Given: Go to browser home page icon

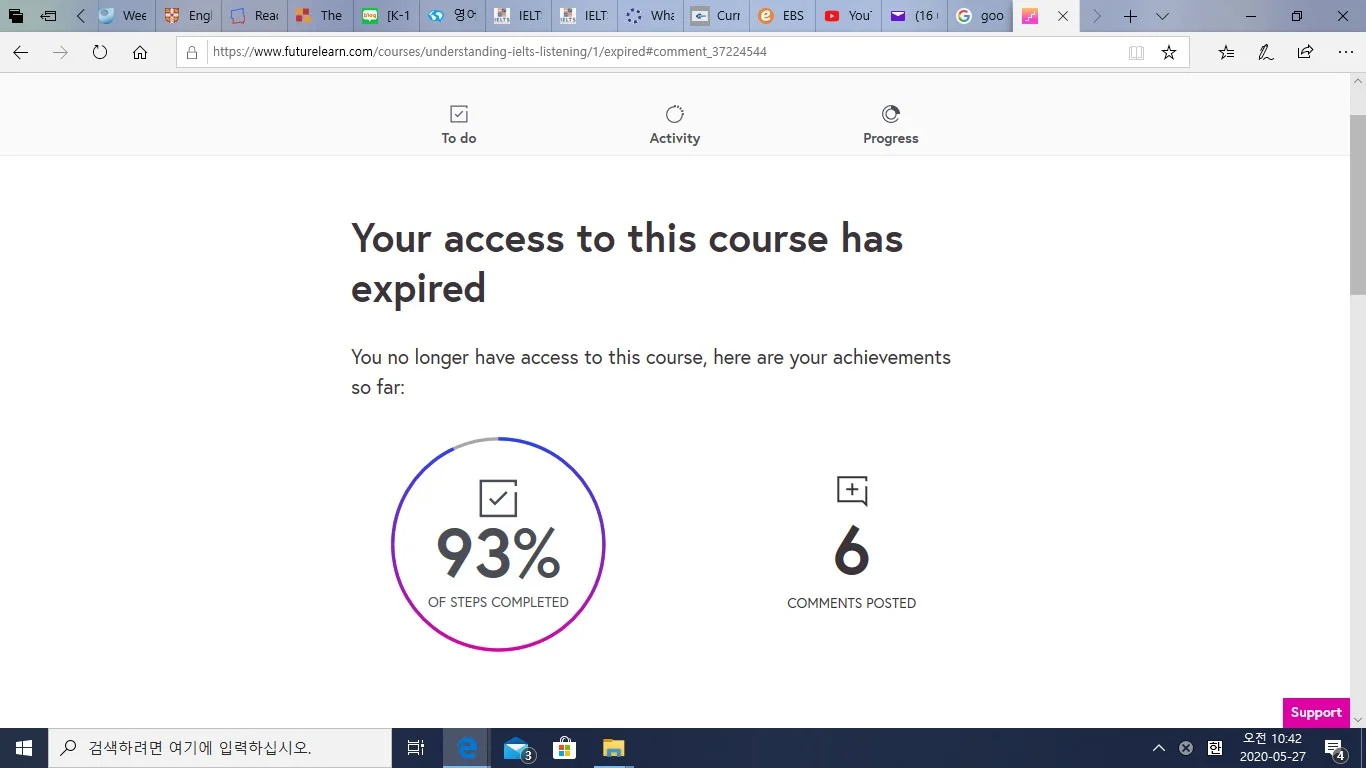Looking at the screenshot, I should pos(140,52).
